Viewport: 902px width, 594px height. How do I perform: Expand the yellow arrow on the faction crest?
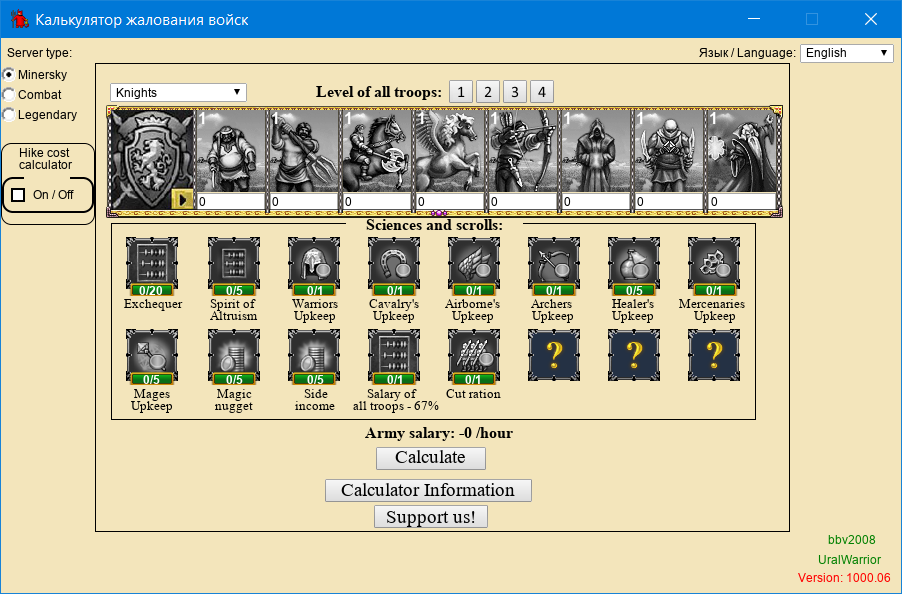click(182, 199)
